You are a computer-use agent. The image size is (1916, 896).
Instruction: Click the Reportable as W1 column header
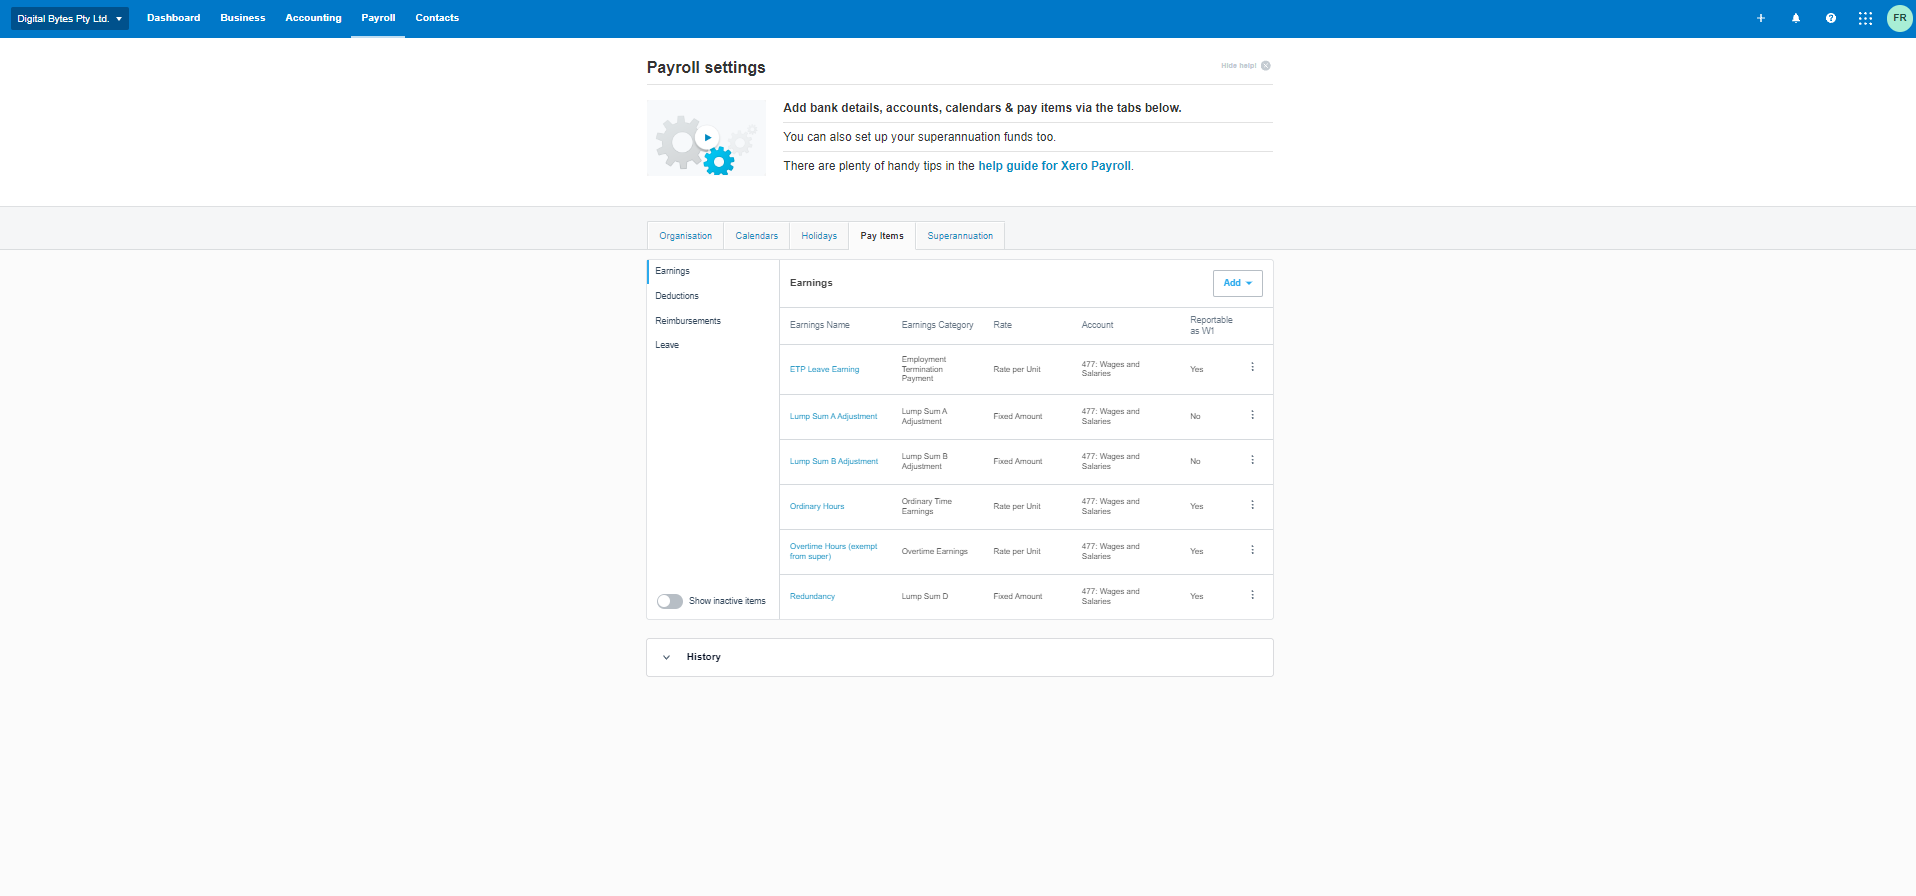coord(1211,325)
